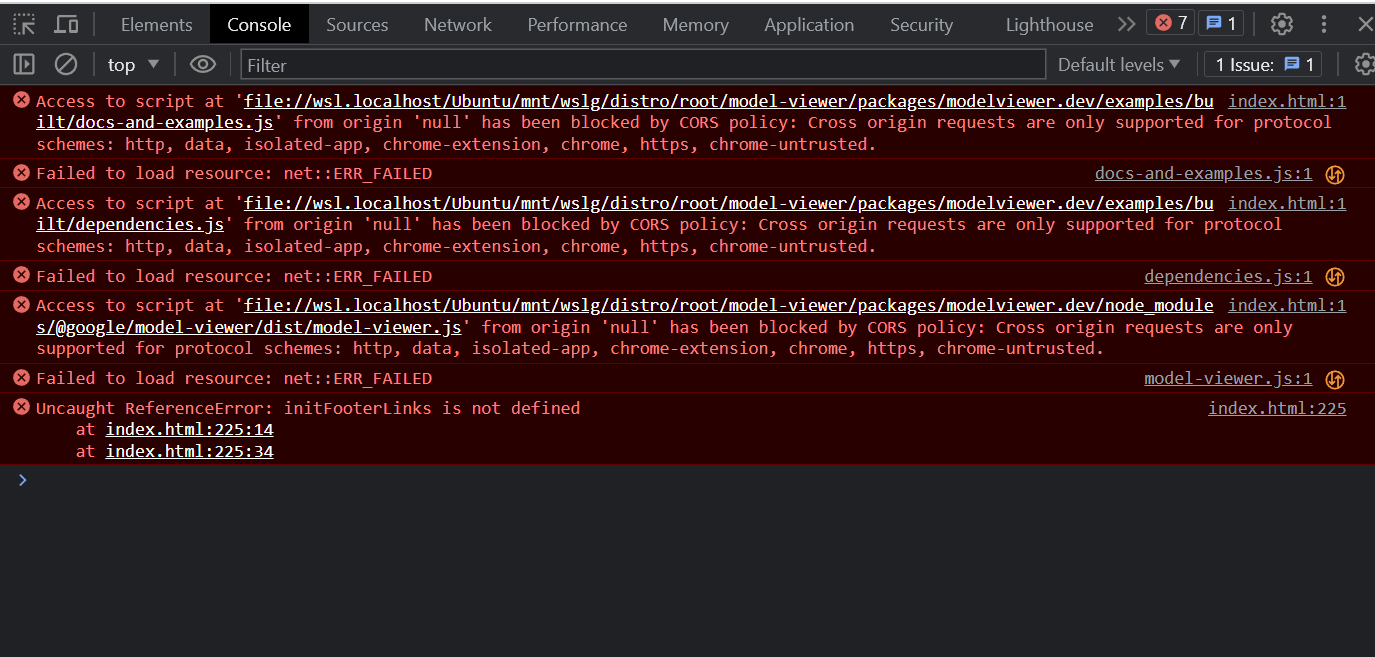Click the 1 Issue button
Screen dimensions: 1375x657
1262,63
